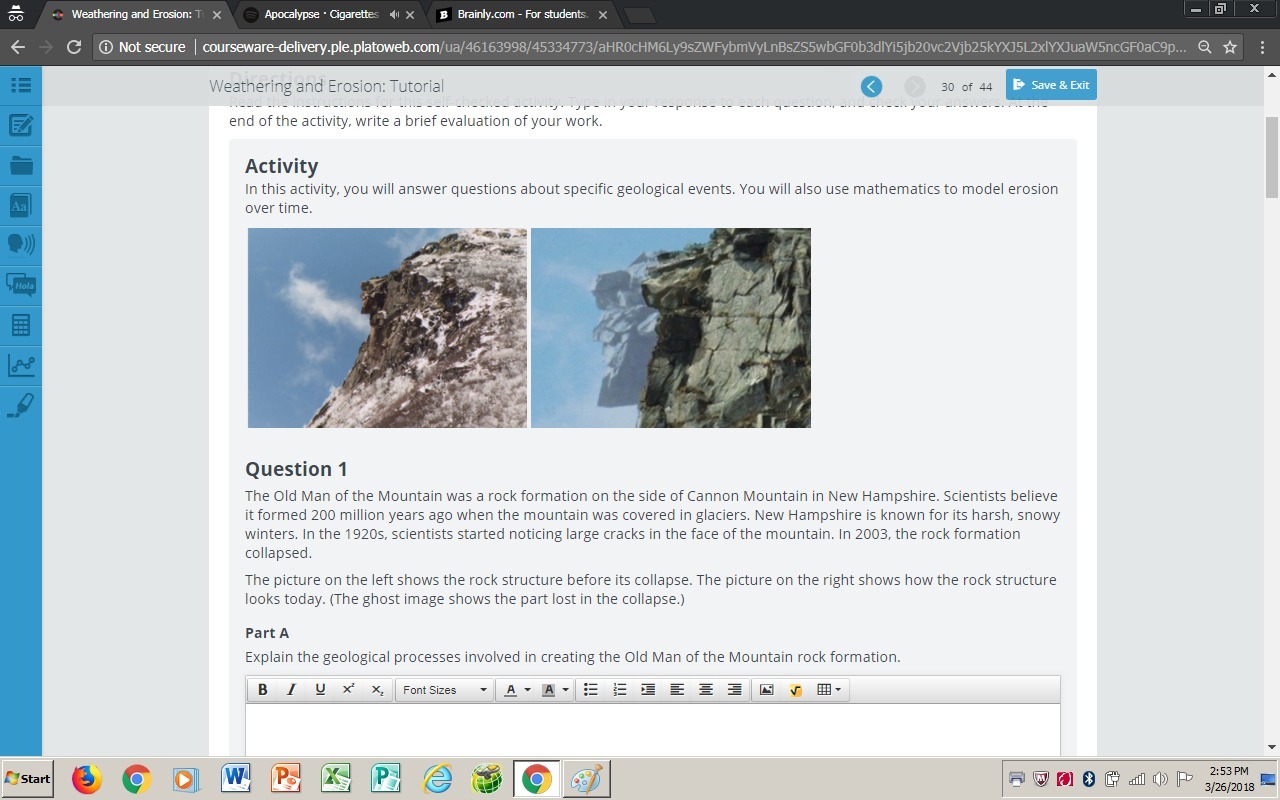Insert a bulleted list

click(591, 690)
